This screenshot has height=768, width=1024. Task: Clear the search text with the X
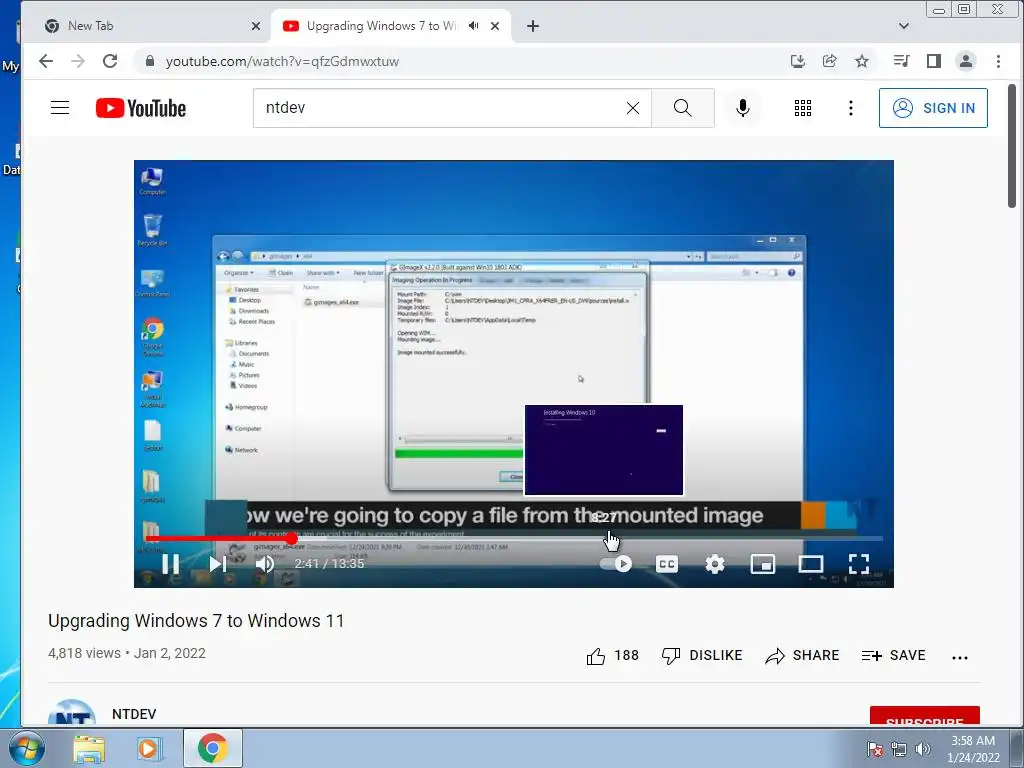(x=633, y=108)
